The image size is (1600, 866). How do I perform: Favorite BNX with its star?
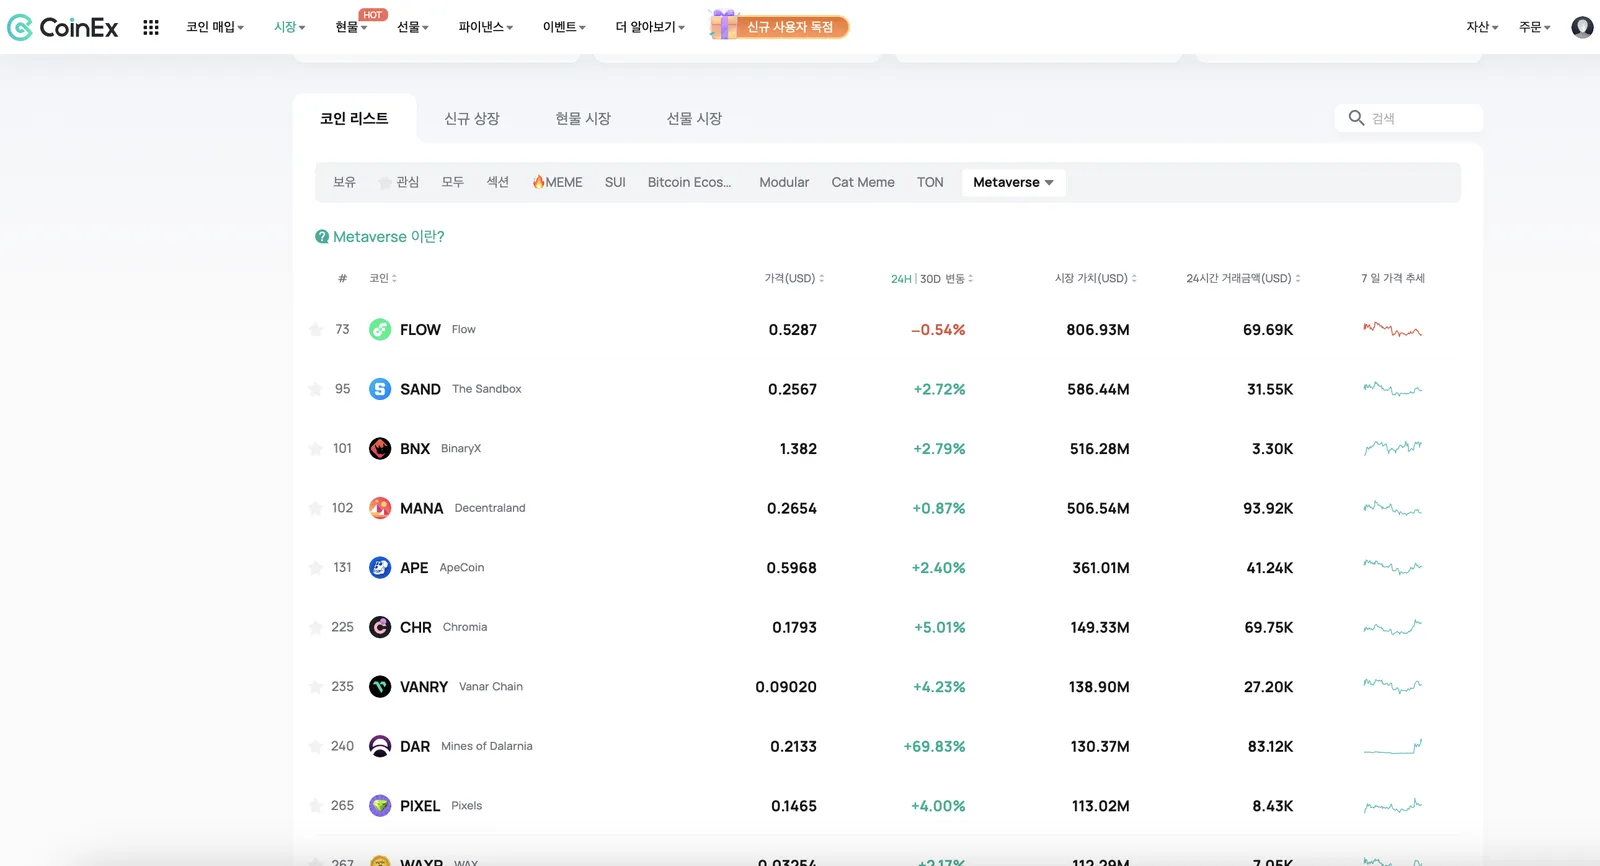pyautogui.click(x=316, y=448)
